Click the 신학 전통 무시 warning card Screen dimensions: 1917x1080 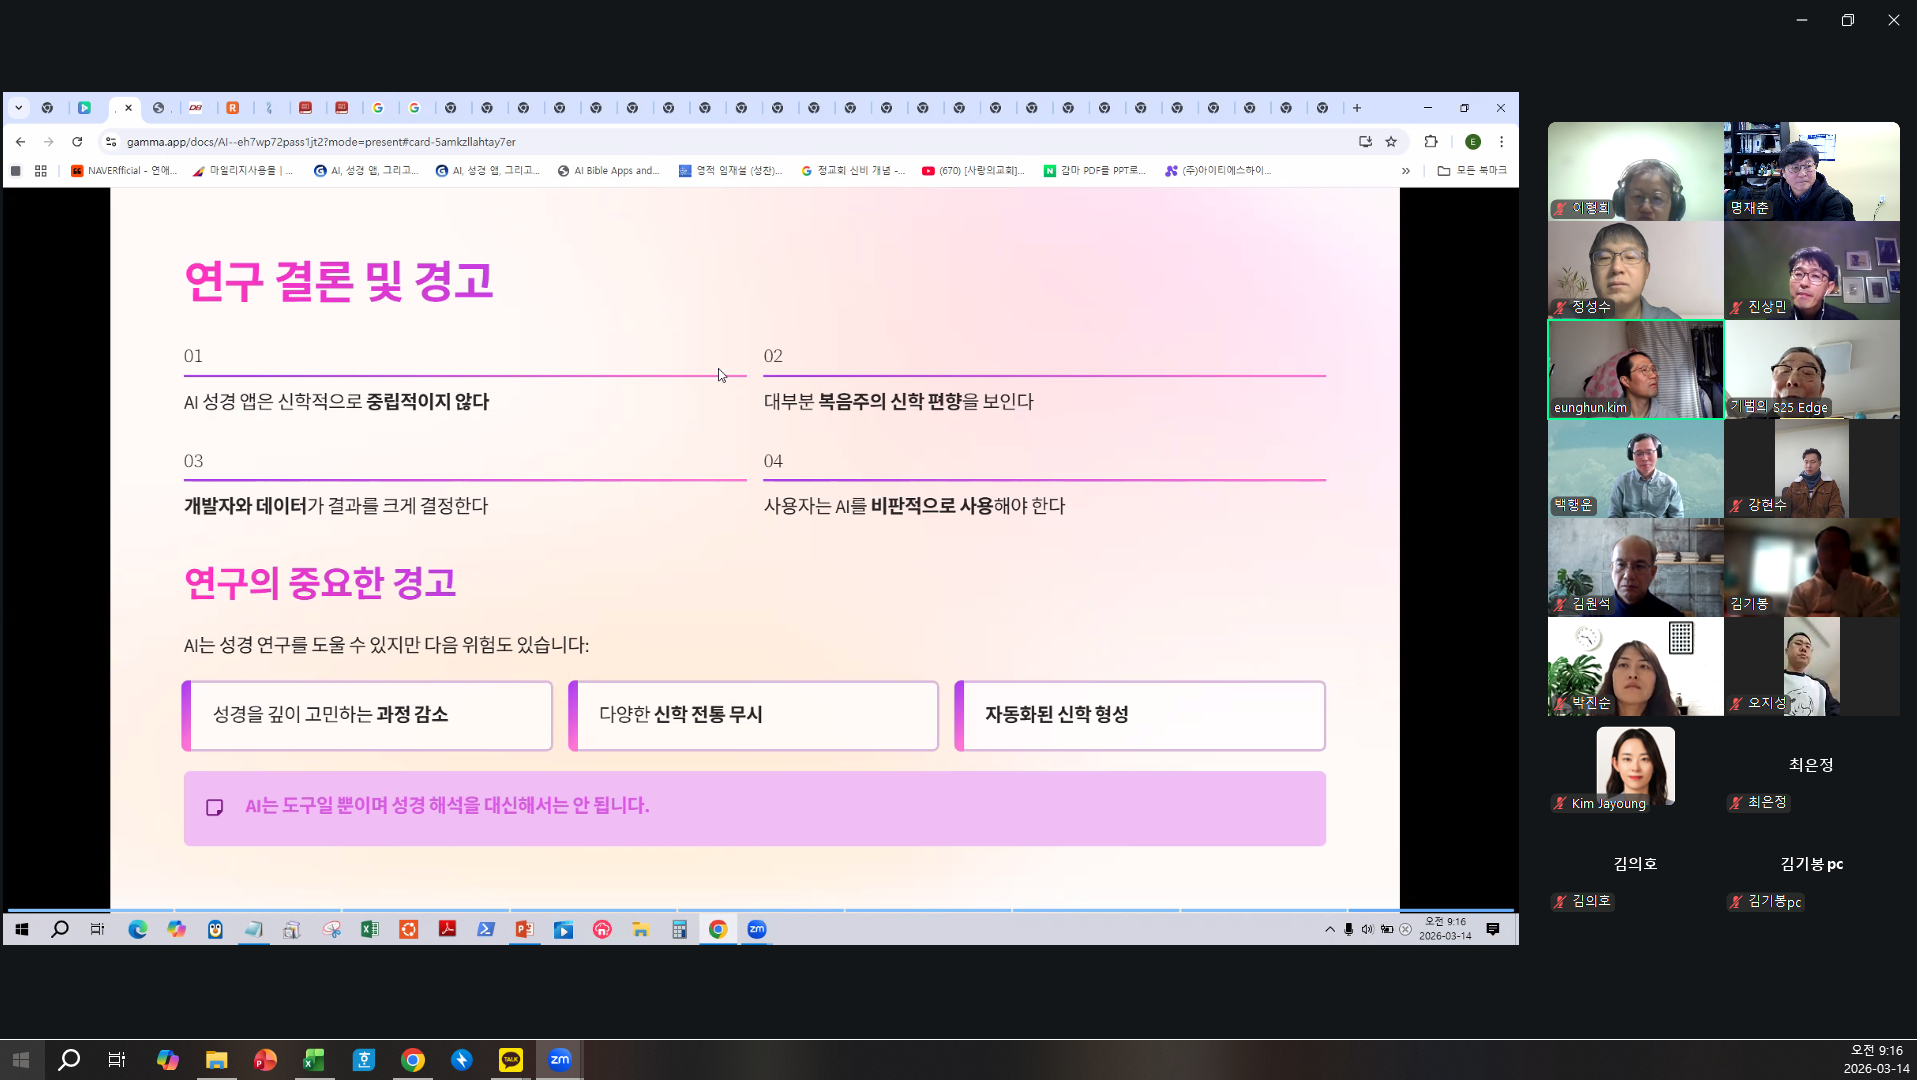[x=753, y=715]
